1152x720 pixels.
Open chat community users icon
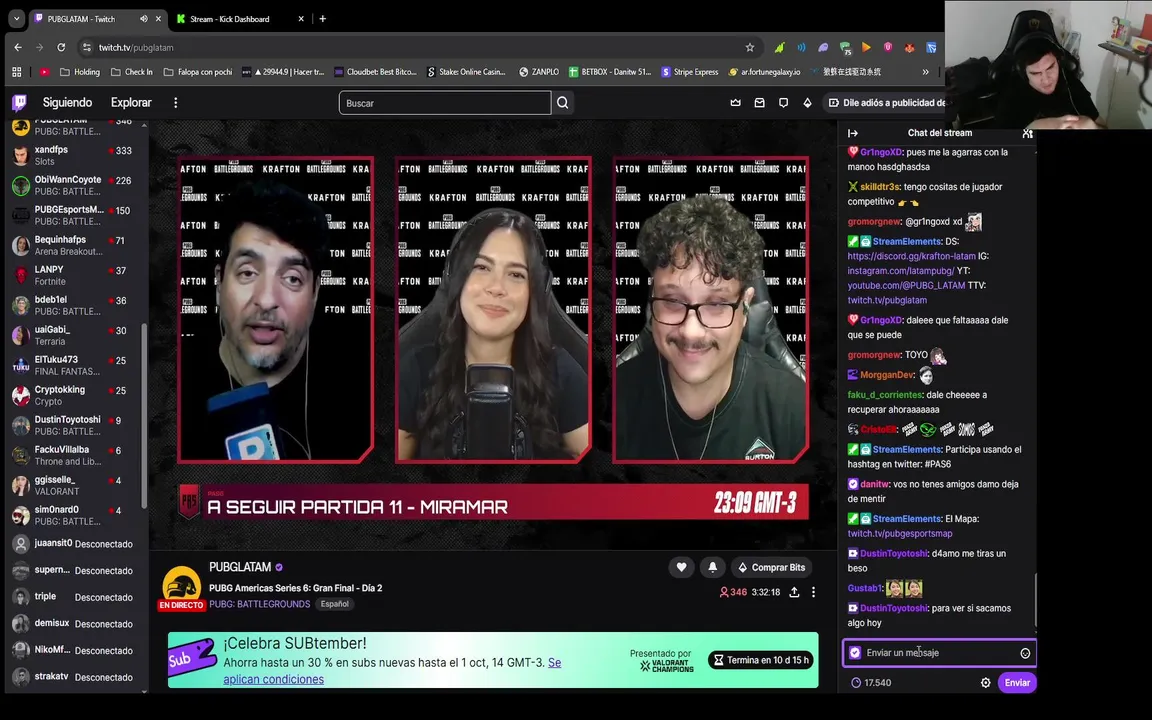(x=1027, y=133)
